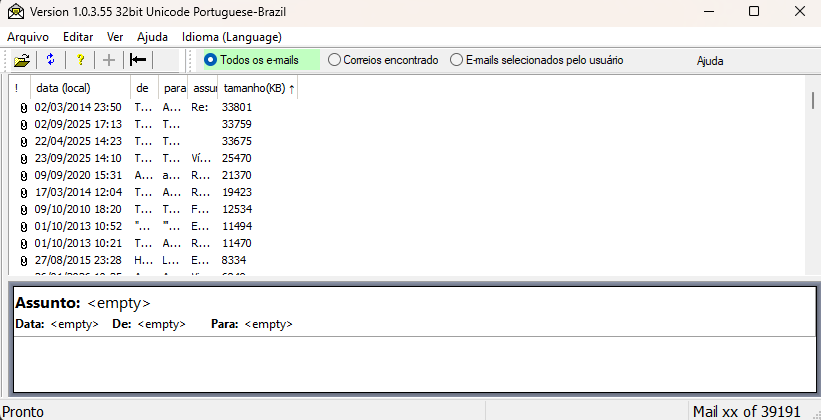Click the blue refresh arrows icon
821x420 pixels.
(50, 60)
